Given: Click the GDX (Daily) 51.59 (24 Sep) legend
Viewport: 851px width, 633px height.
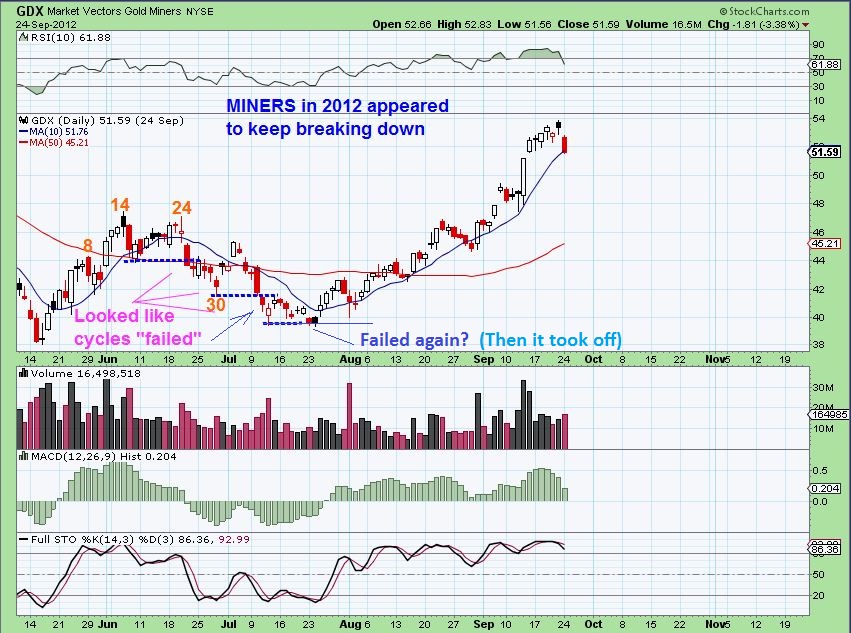Looking at the screenshot, I should pyautogui.click(x=107, y=121).
